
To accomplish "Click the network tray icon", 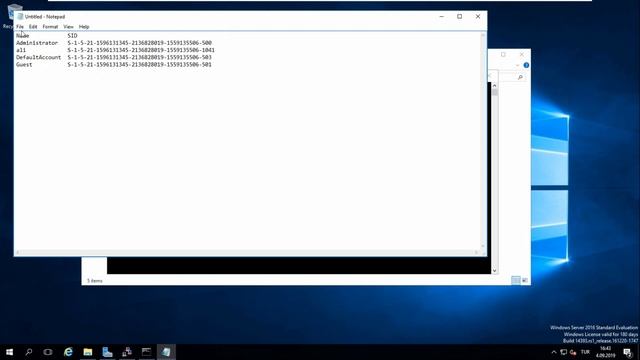I will [564, 352].
